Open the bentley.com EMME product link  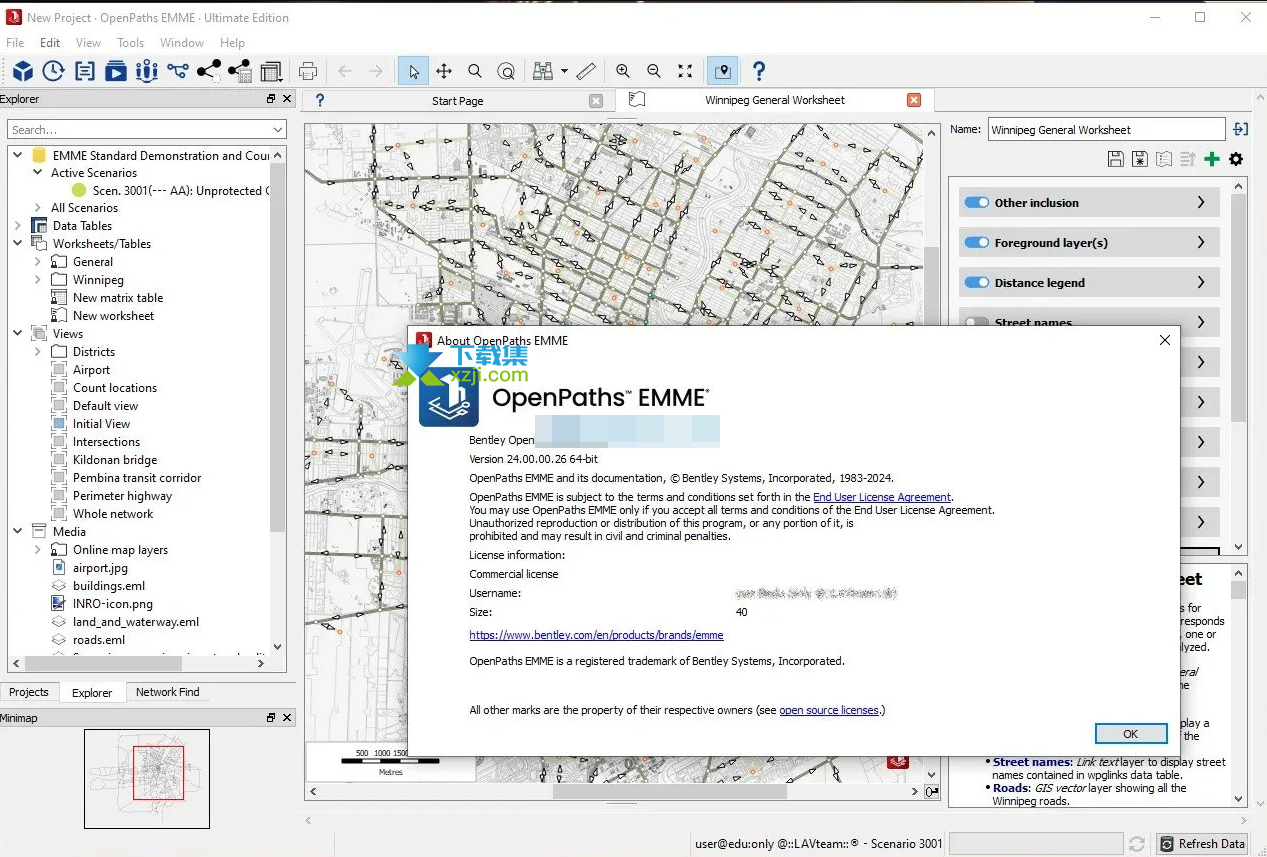[x=596, y=635]
